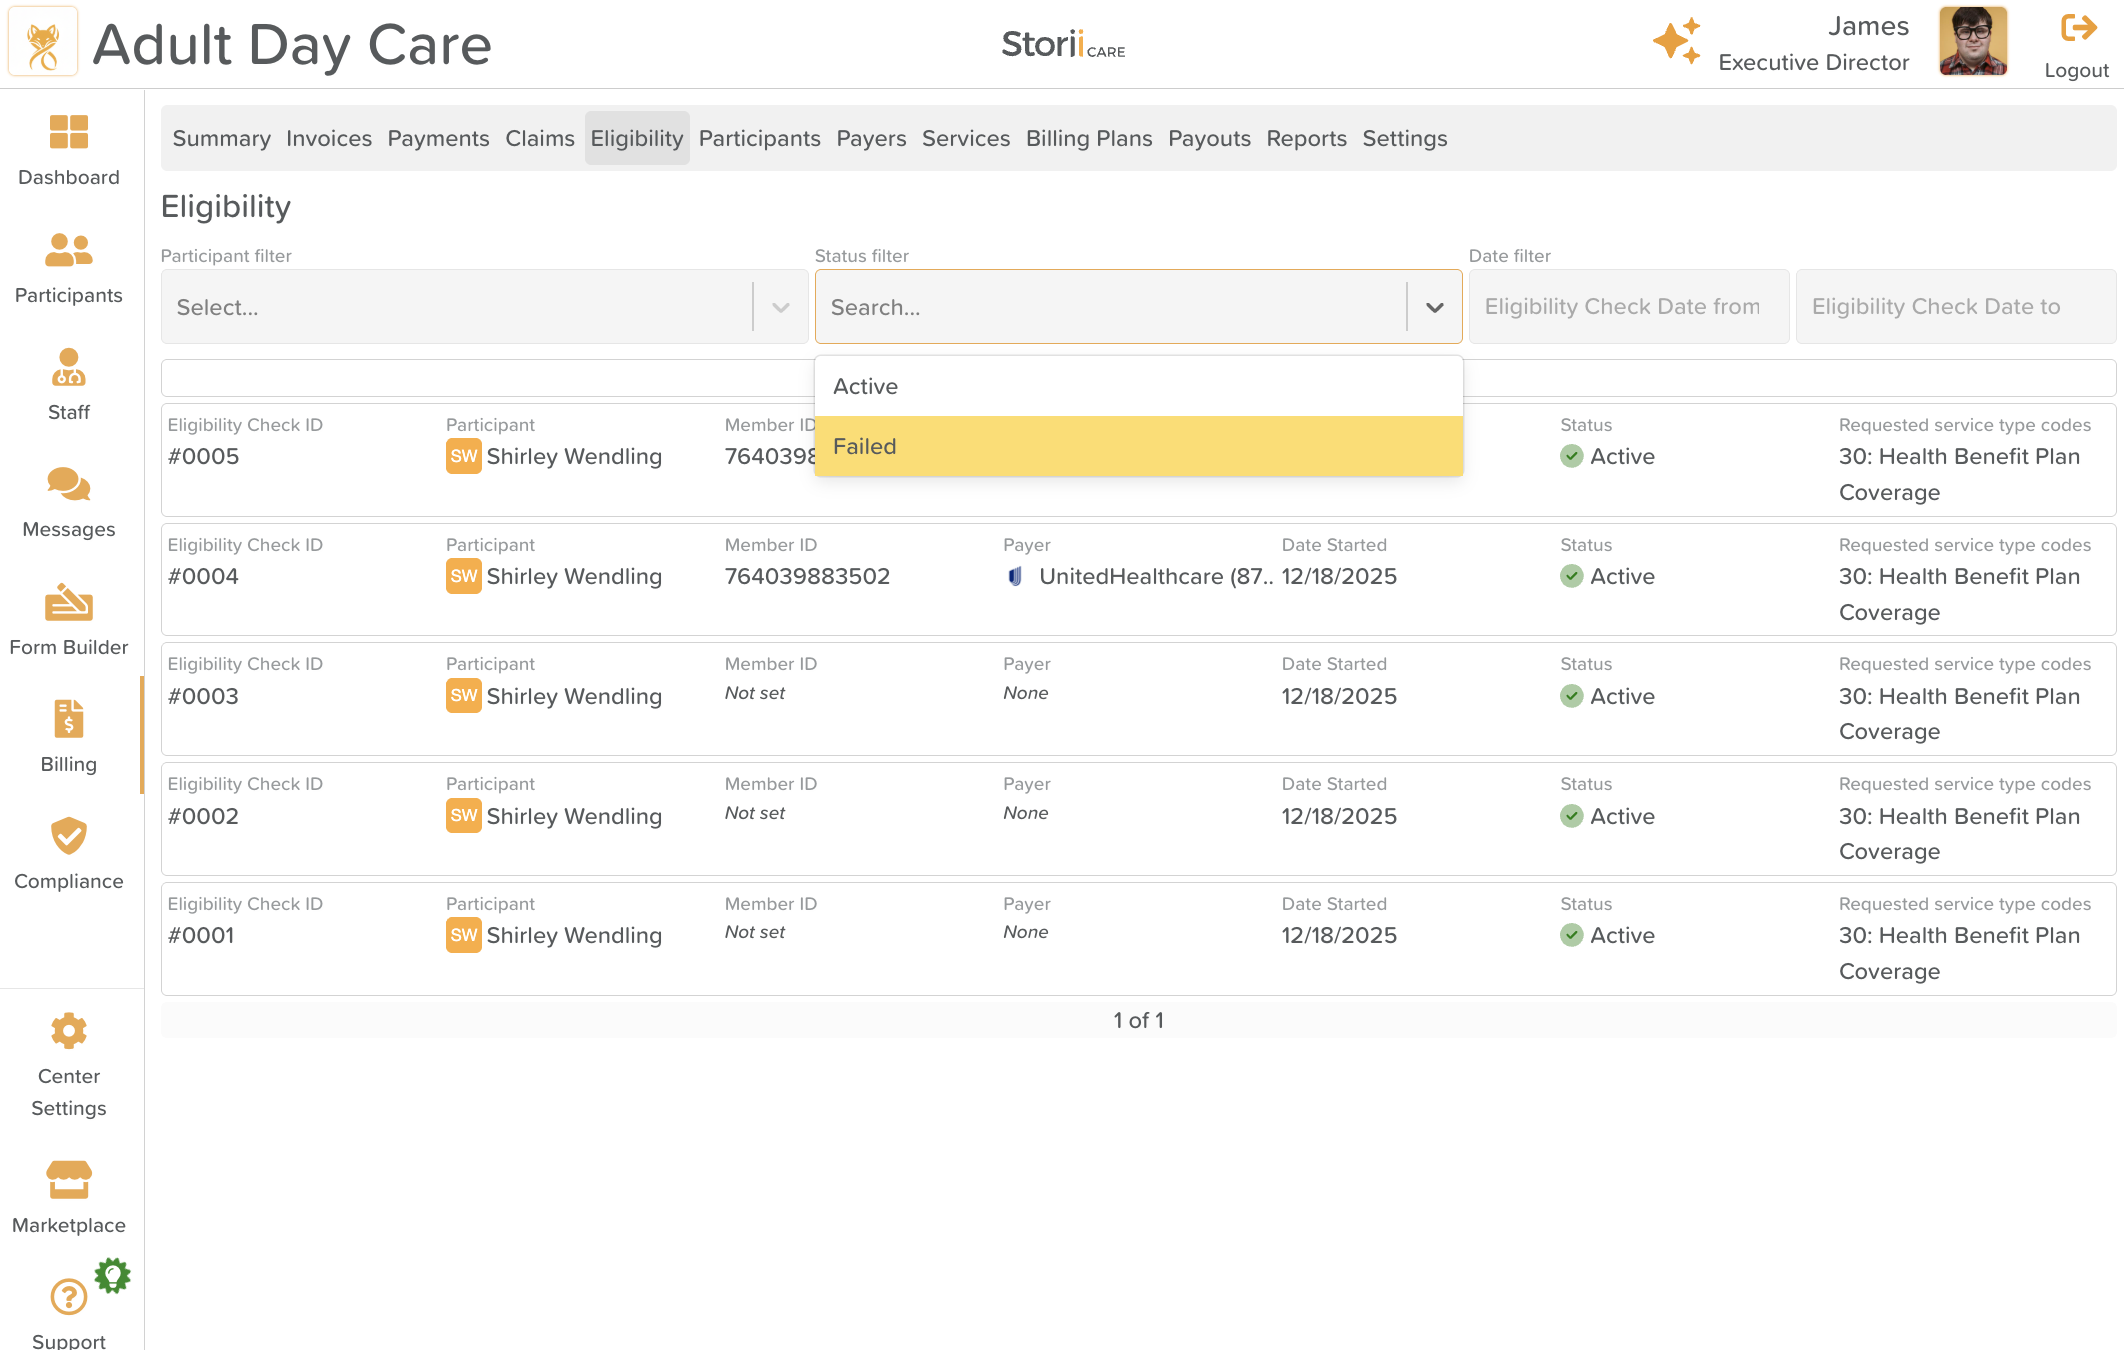The image size is (2124, 1350).
Task: Click James's profile photo
Action: pyautogui.click(x=1972, y=42)
